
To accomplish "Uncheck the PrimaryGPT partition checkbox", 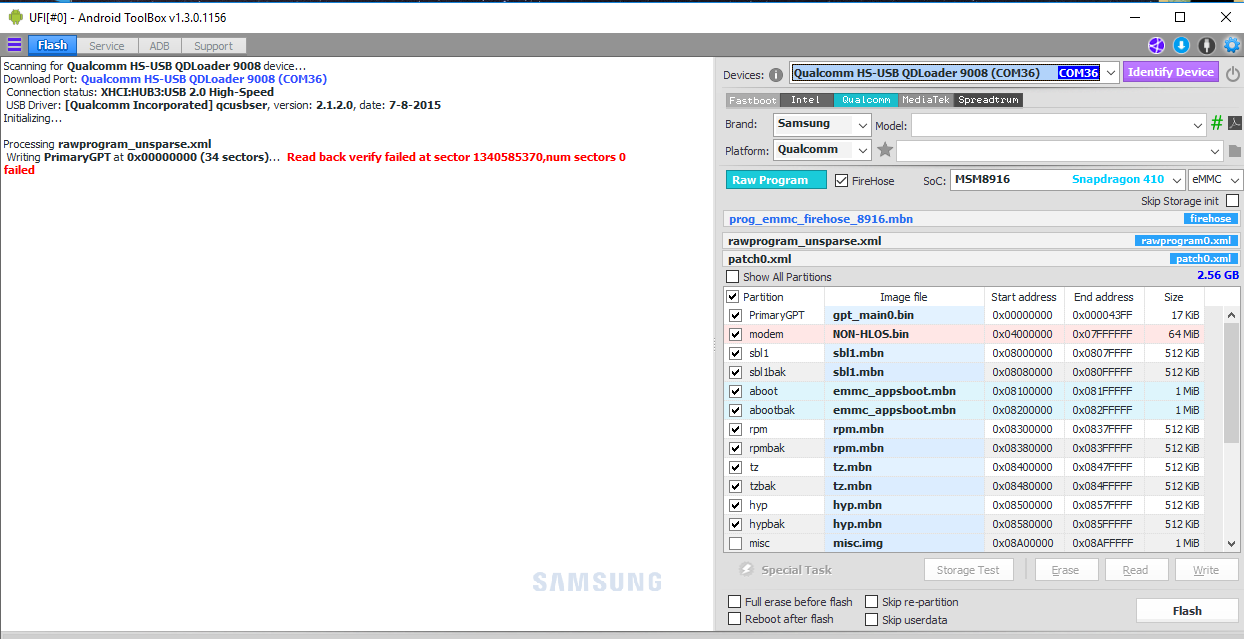I will [x=736, y=315].
